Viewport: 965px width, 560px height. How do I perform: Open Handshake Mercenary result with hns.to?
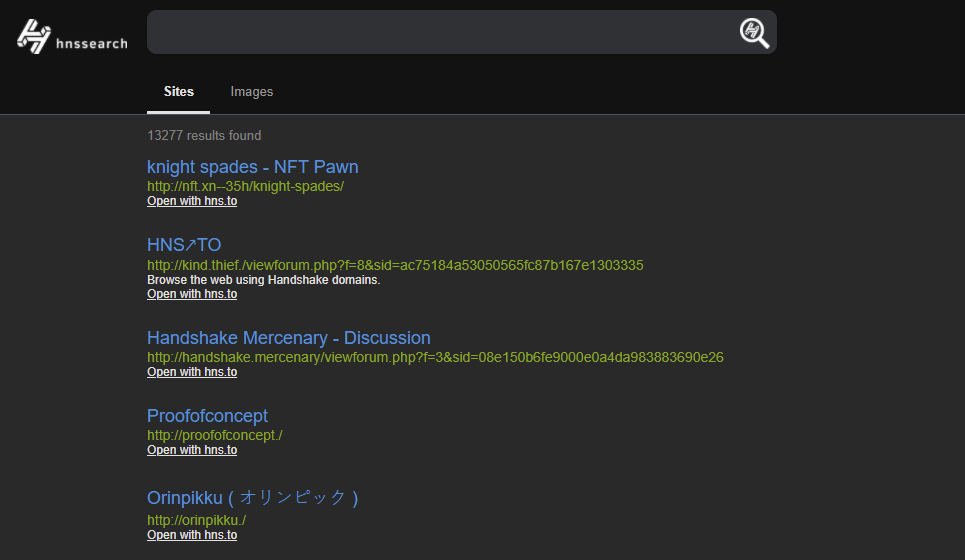[x=192, y=372]
